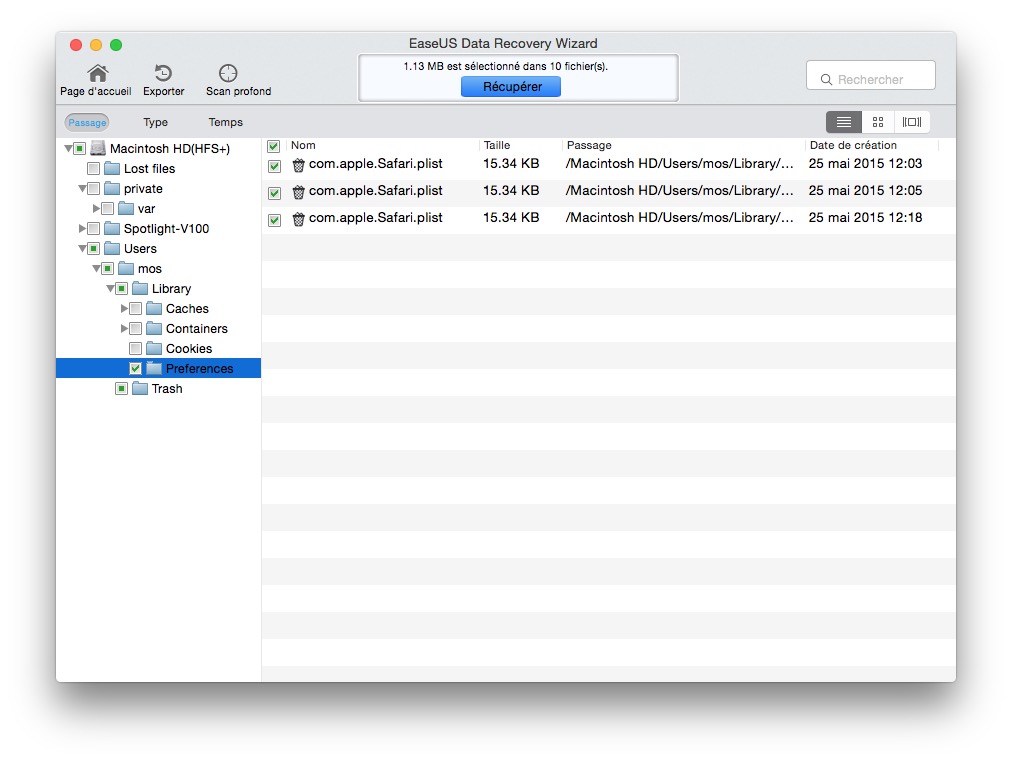Check the Caches folder checkbox

pos(136,308)
